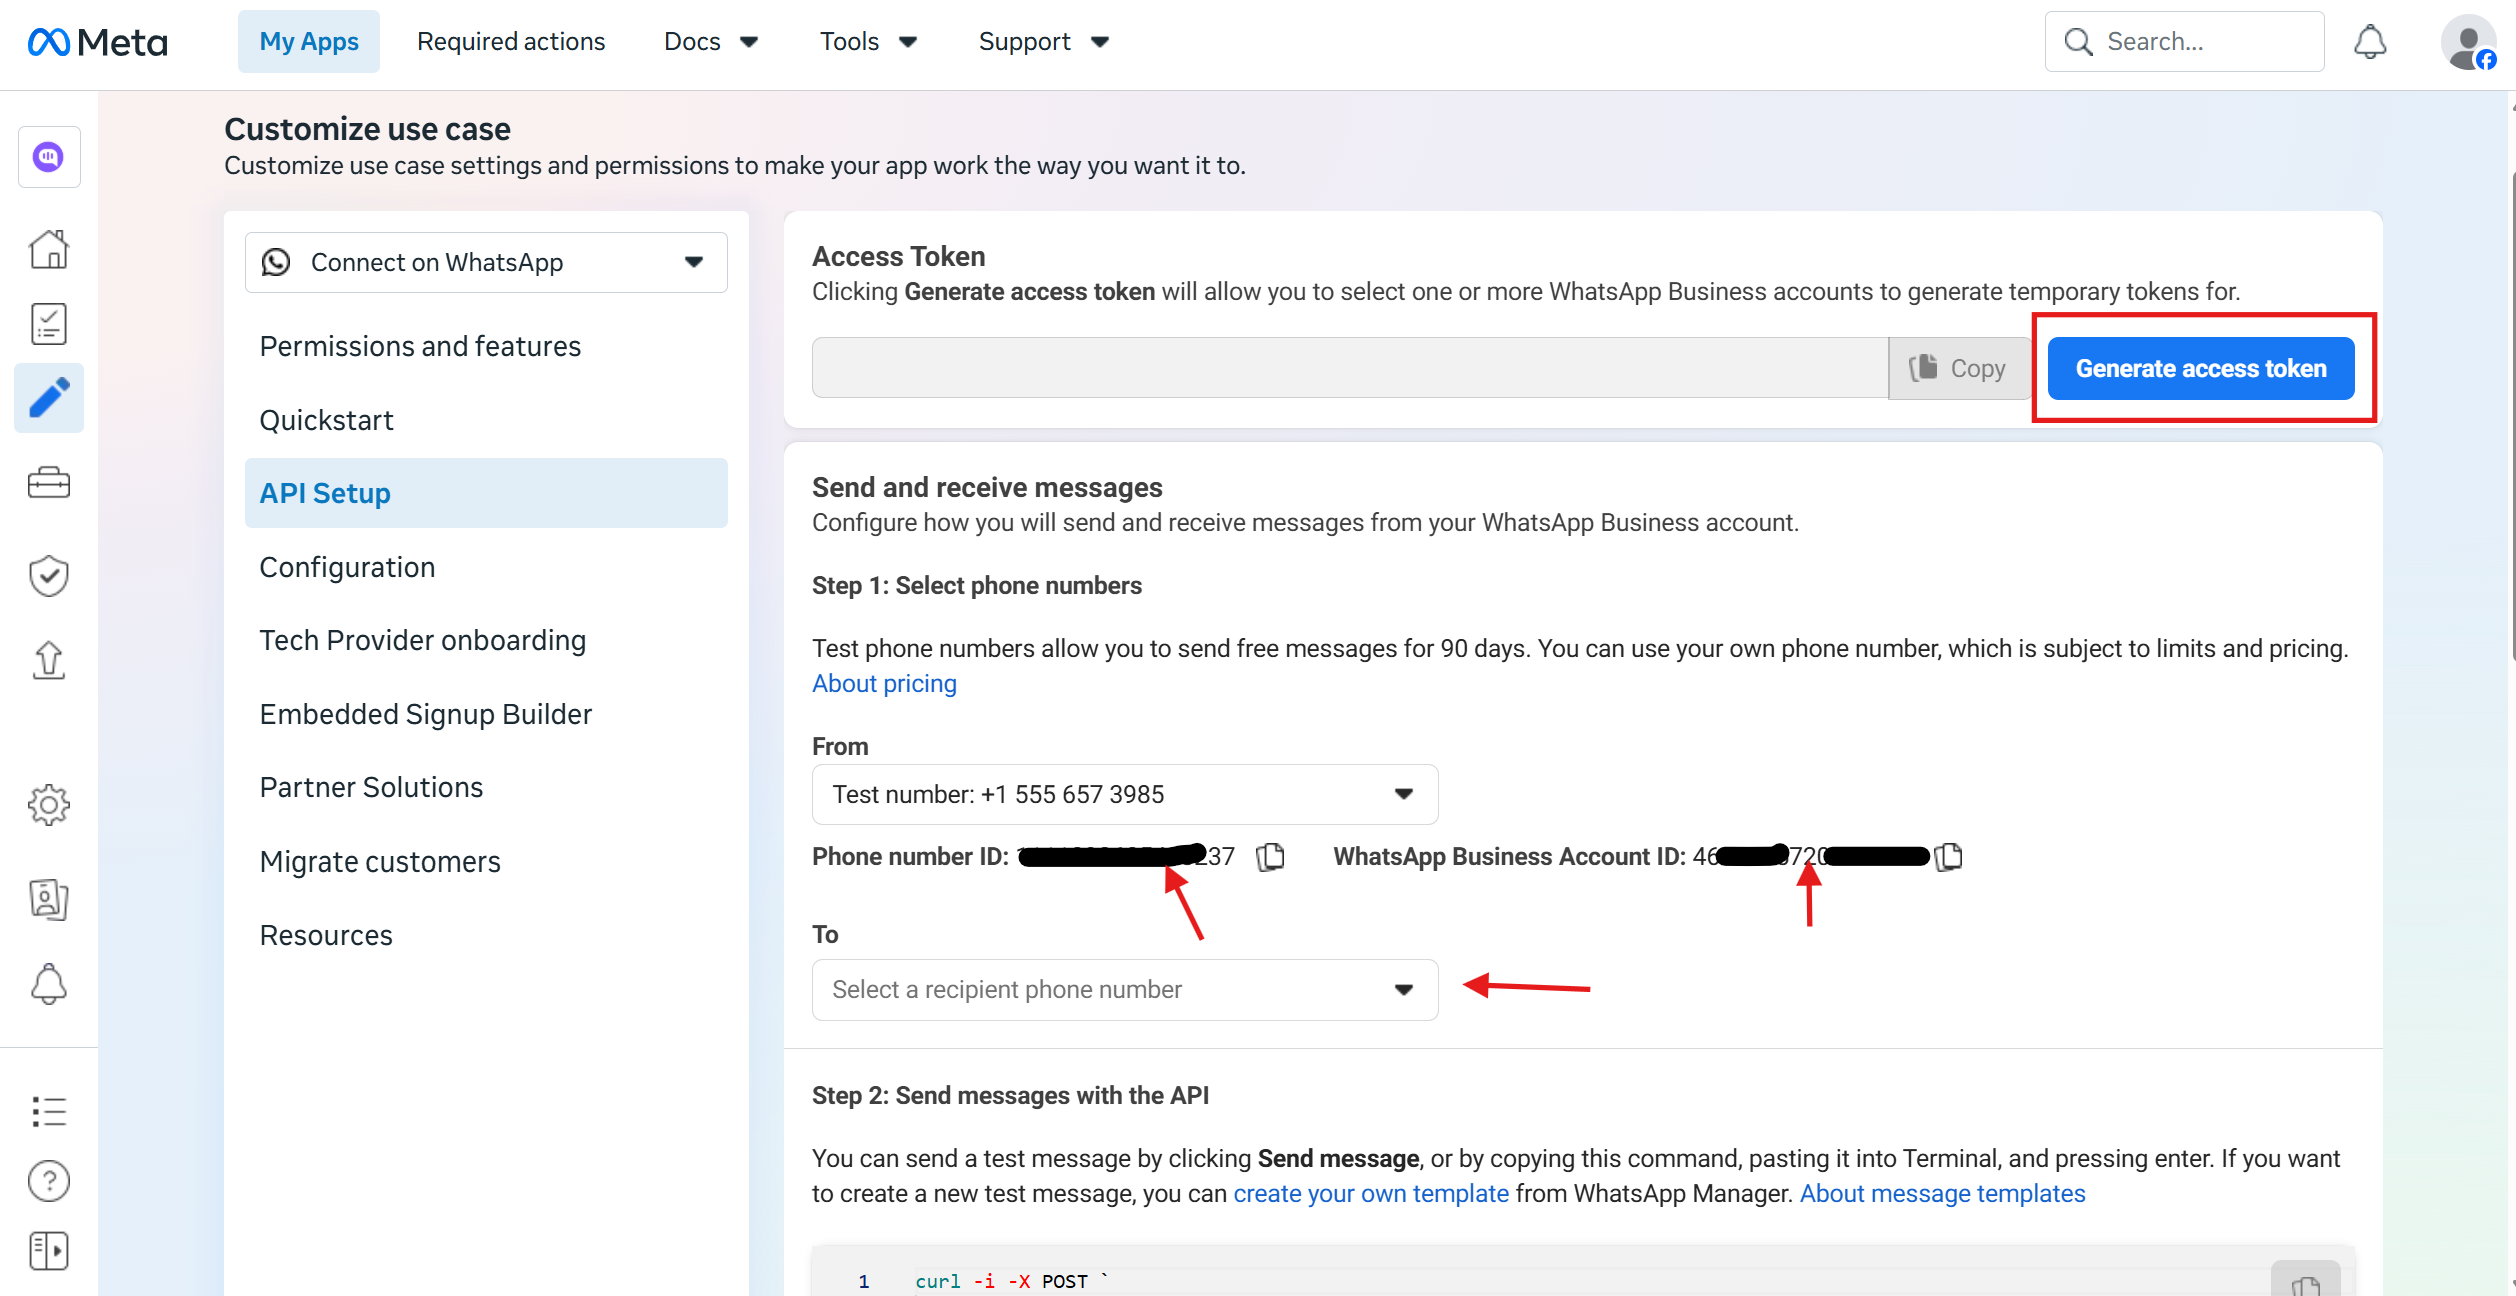Open the shield checkmark icon
This screenshot has height=1296, width=2516.
pos(49,575)
